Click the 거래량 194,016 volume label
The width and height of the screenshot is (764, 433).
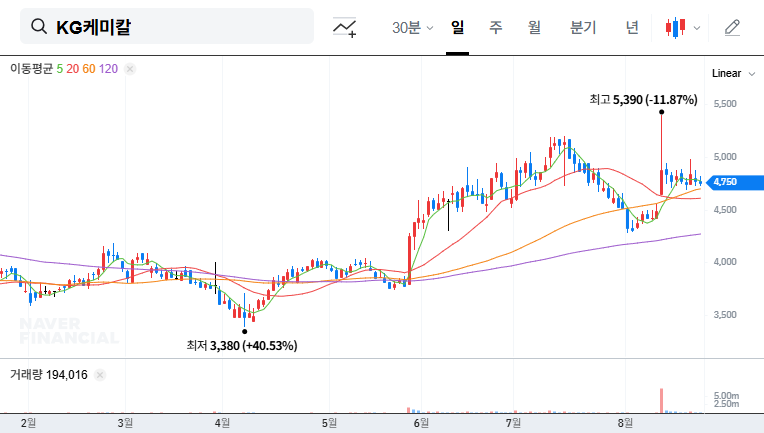click(49, 375)
